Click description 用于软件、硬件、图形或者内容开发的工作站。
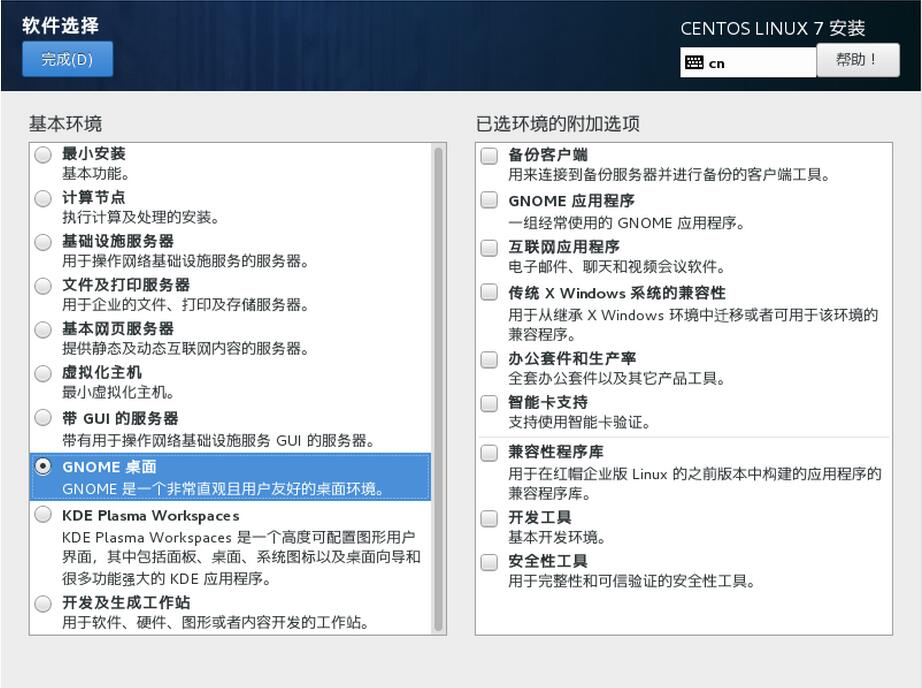This screenshot has height=688, width=922. tap(216, 622)
